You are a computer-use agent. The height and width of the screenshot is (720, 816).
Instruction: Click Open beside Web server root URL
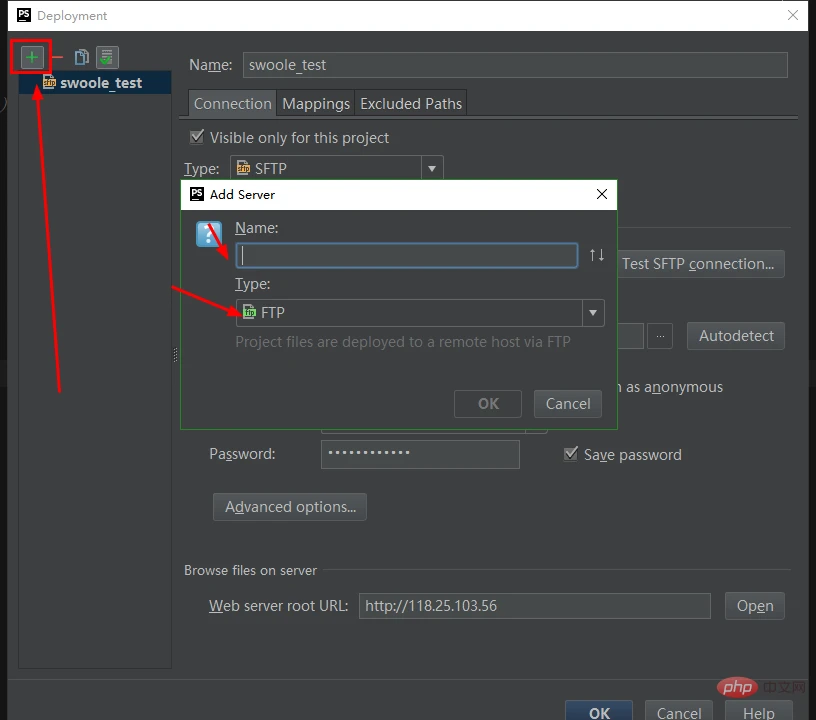click(754, 605)
